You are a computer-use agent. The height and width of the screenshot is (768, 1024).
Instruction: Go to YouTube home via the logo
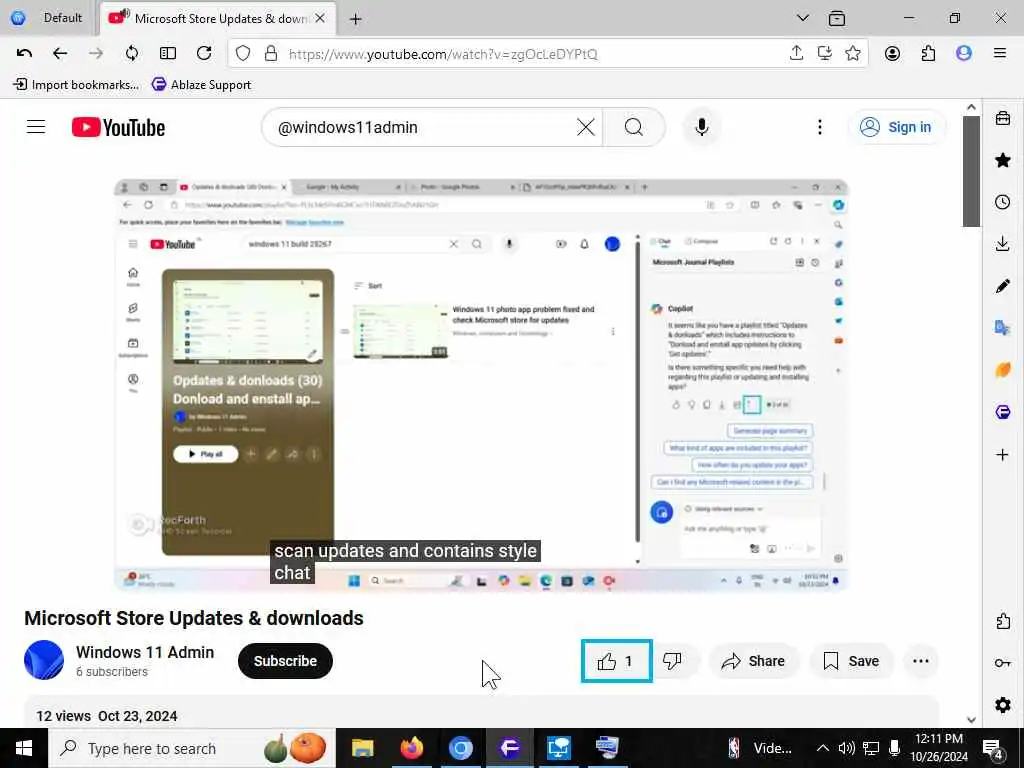118,127
